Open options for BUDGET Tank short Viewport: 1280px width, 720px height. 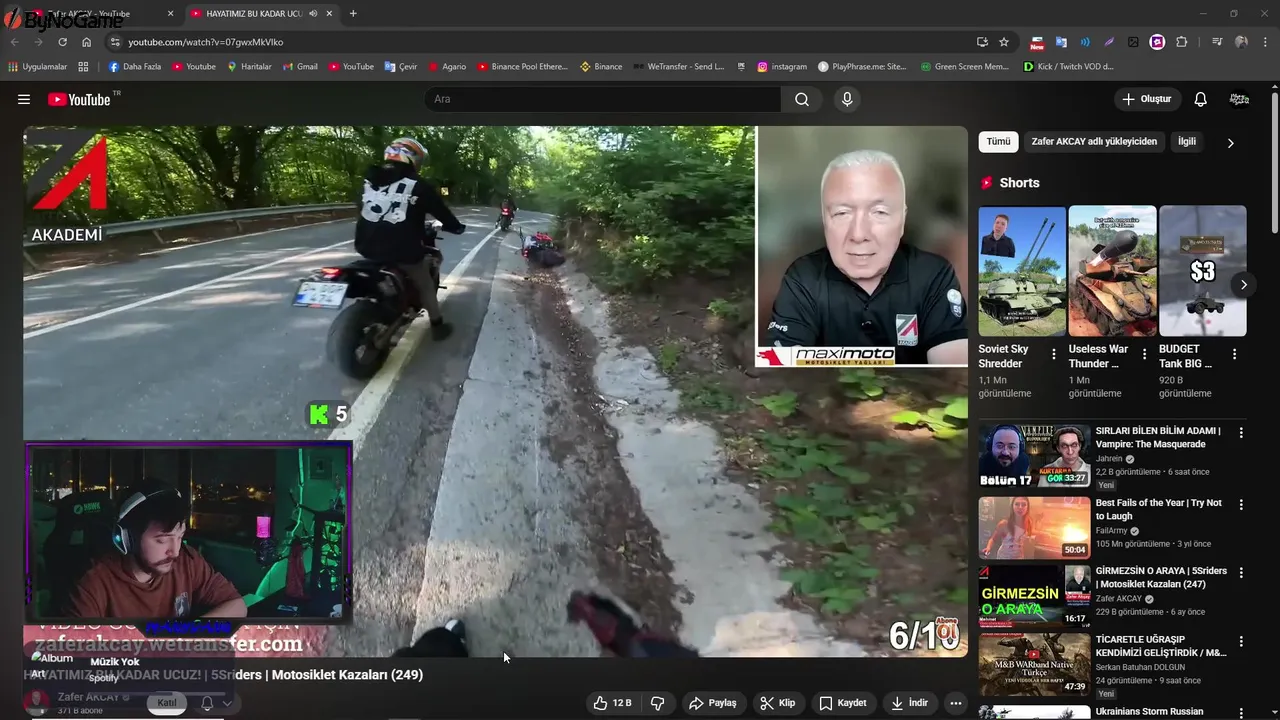tap(1234, 354)
